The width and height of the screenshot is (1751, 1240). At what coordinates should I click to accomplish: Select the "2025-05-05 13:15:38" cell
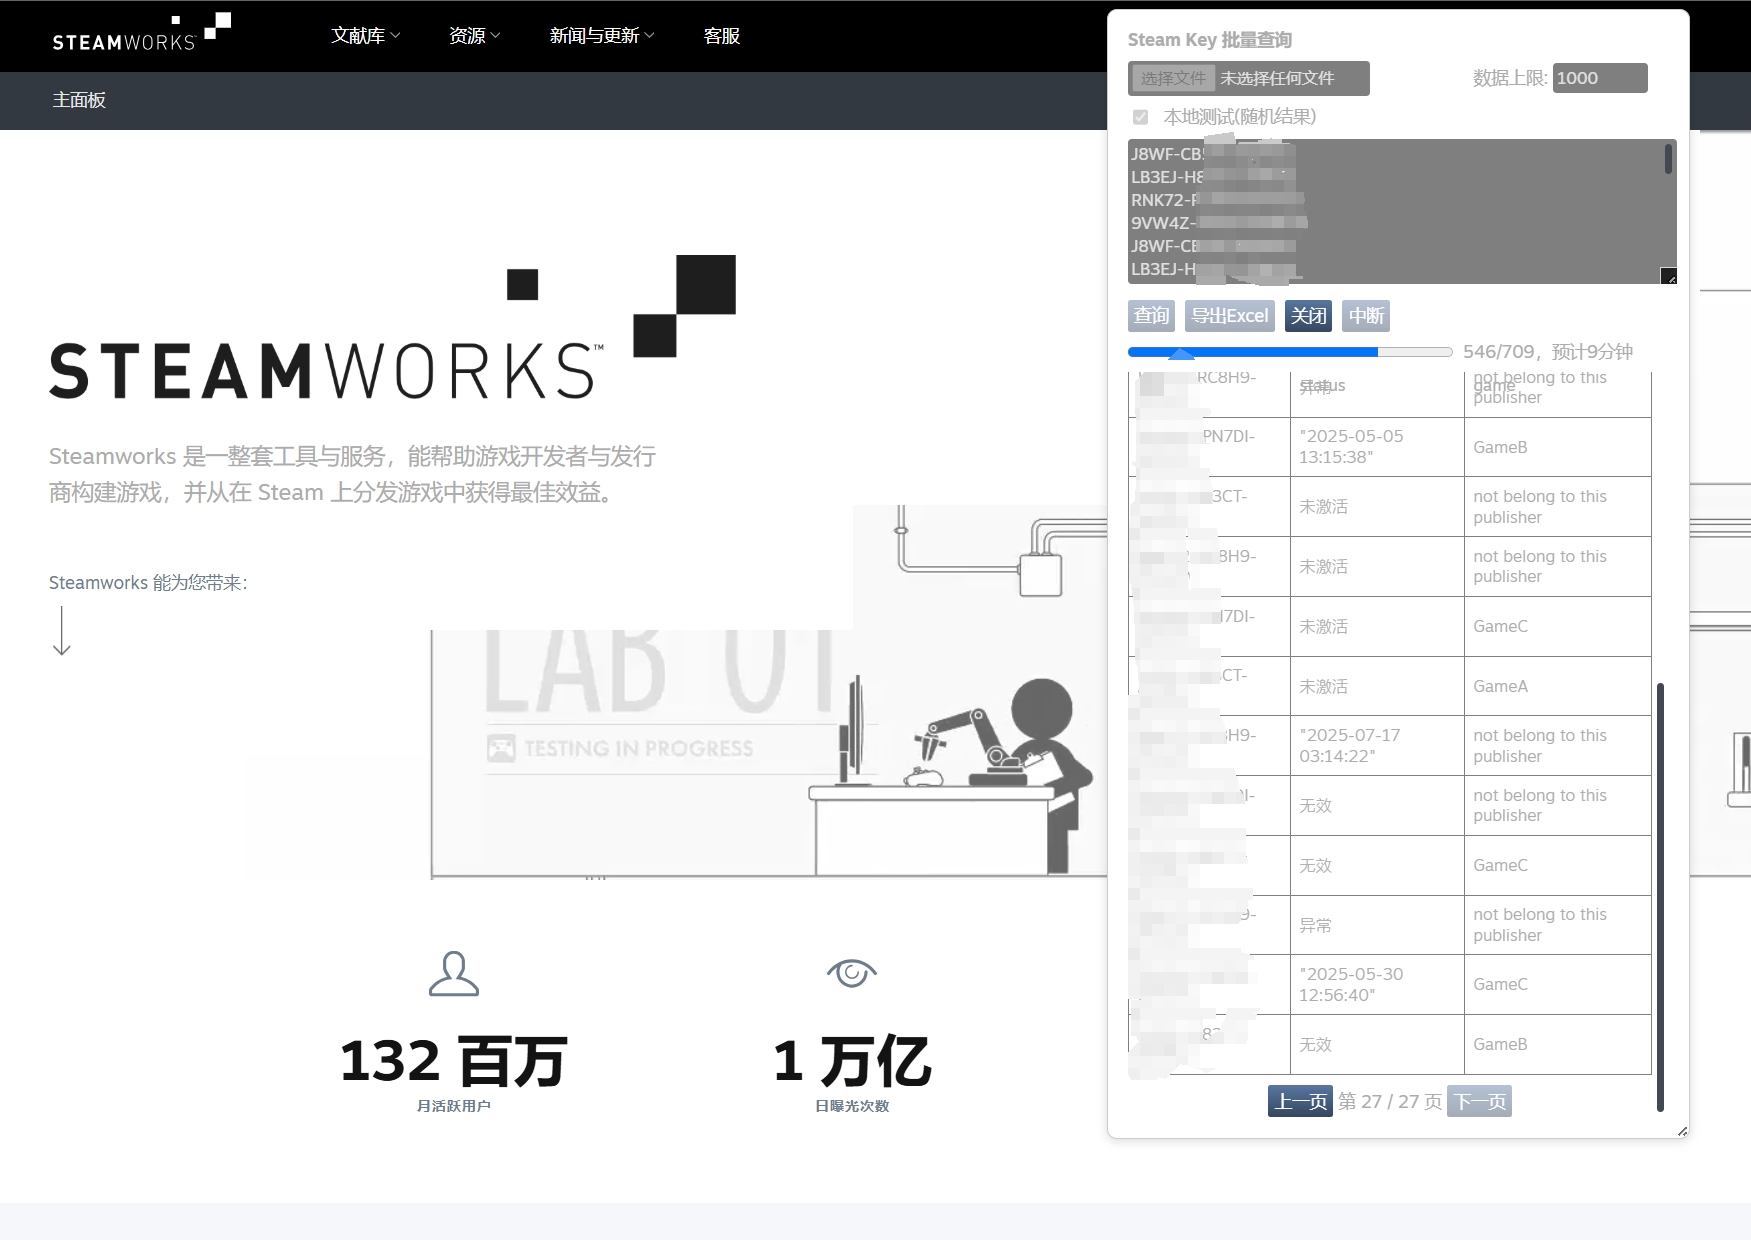[1377, 447]
